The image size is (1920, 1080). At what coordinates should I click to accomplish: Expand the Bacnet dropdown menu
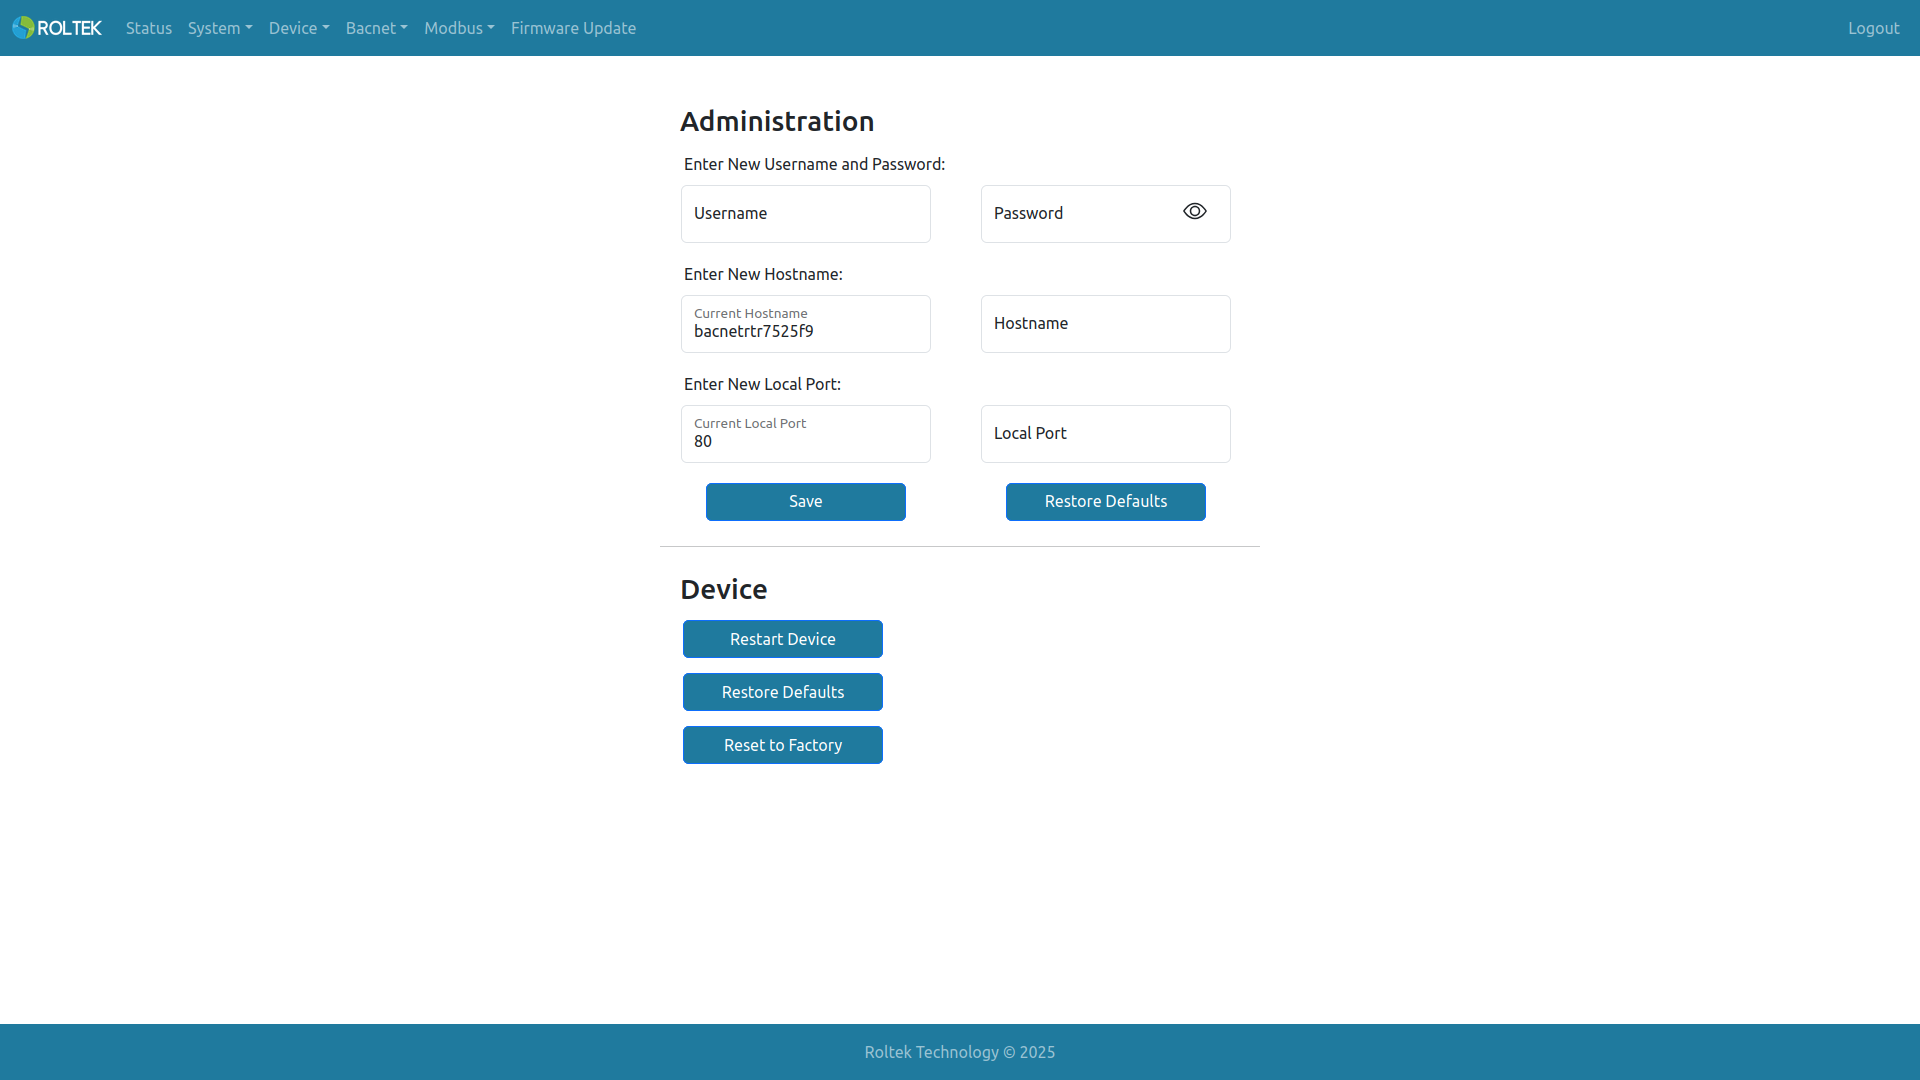coord(377,28)
